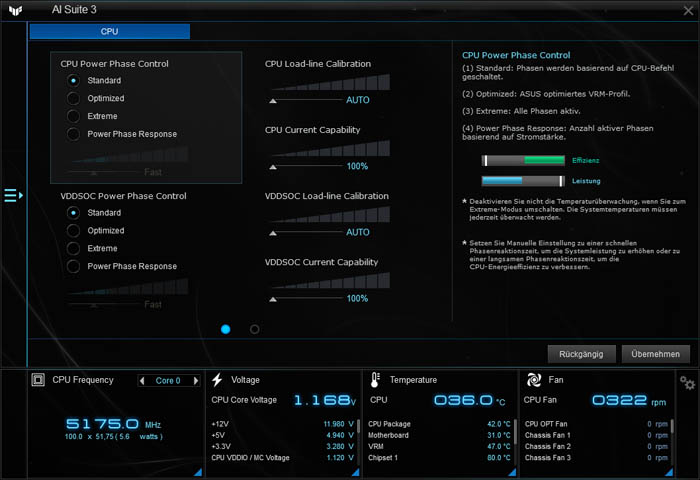Open the CPU tab
The width and height of the screenshot is (700, 480).
click(109, 31)
